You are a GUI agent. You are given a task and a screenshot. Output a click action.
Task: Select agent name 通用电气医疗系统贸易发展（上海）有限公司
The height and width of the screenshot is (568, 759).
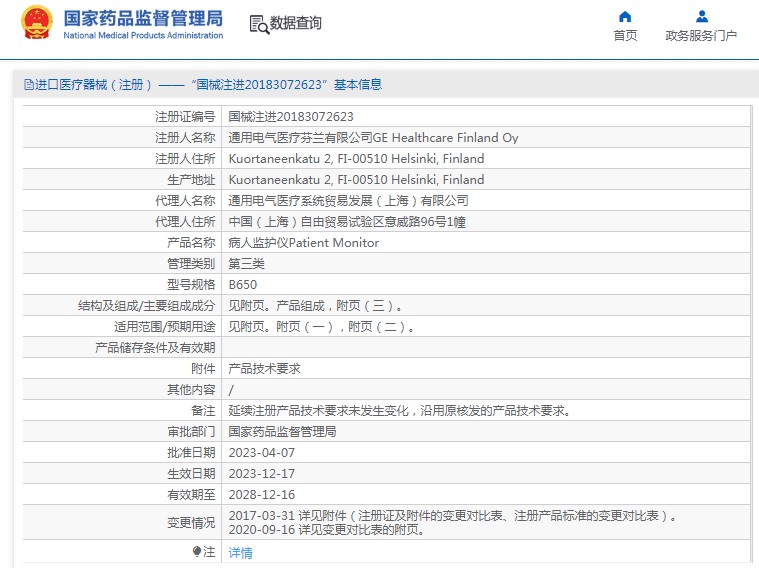(349, 200)
